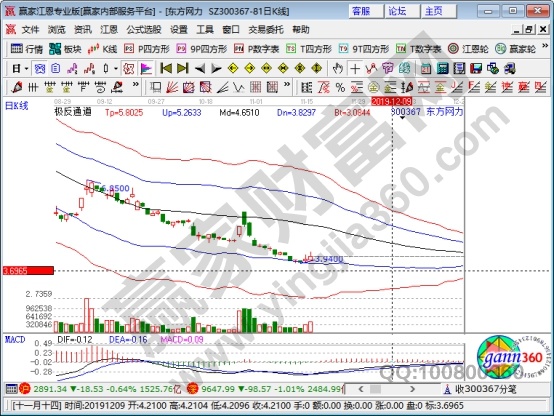Expand main toolbar overflow chevron

pos(545,46)
